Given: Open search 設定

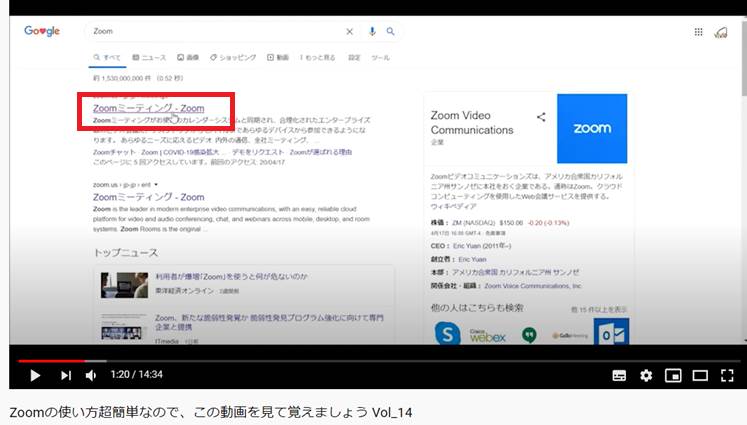Looking at the screenshot, I should pyautogui.click(x=354, y=58).
